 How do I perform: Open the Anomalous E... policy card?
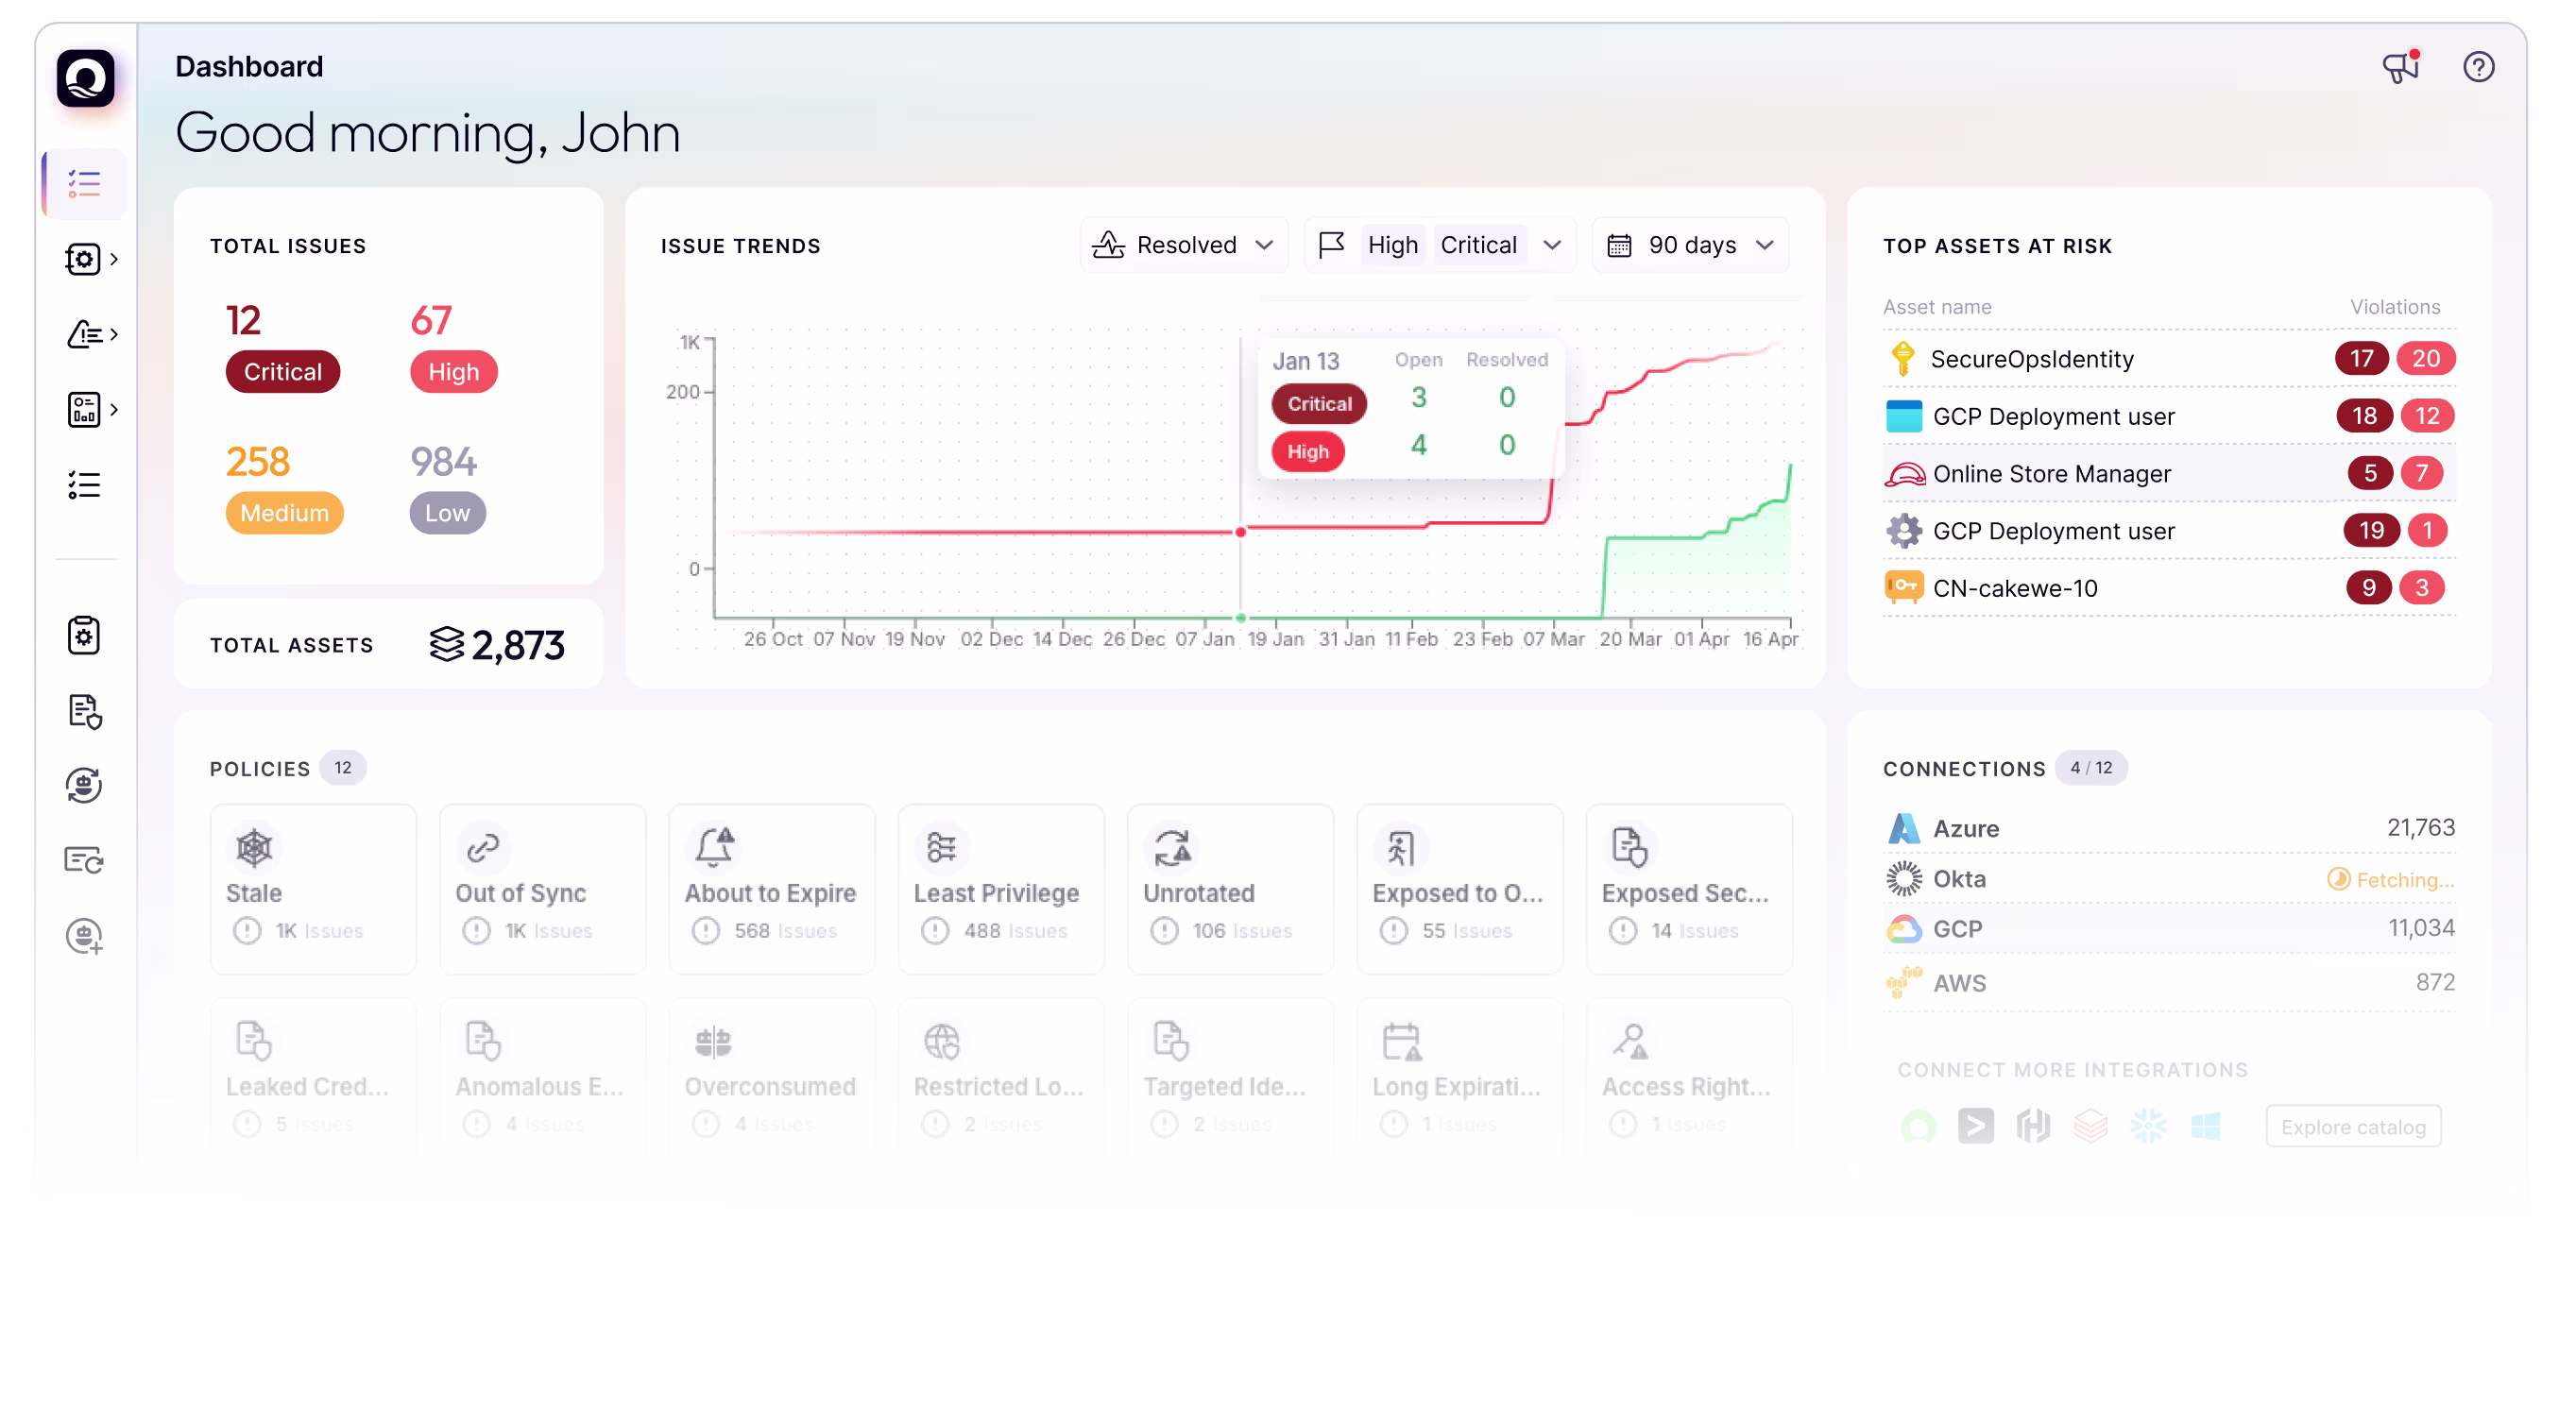pos(542,1078)
